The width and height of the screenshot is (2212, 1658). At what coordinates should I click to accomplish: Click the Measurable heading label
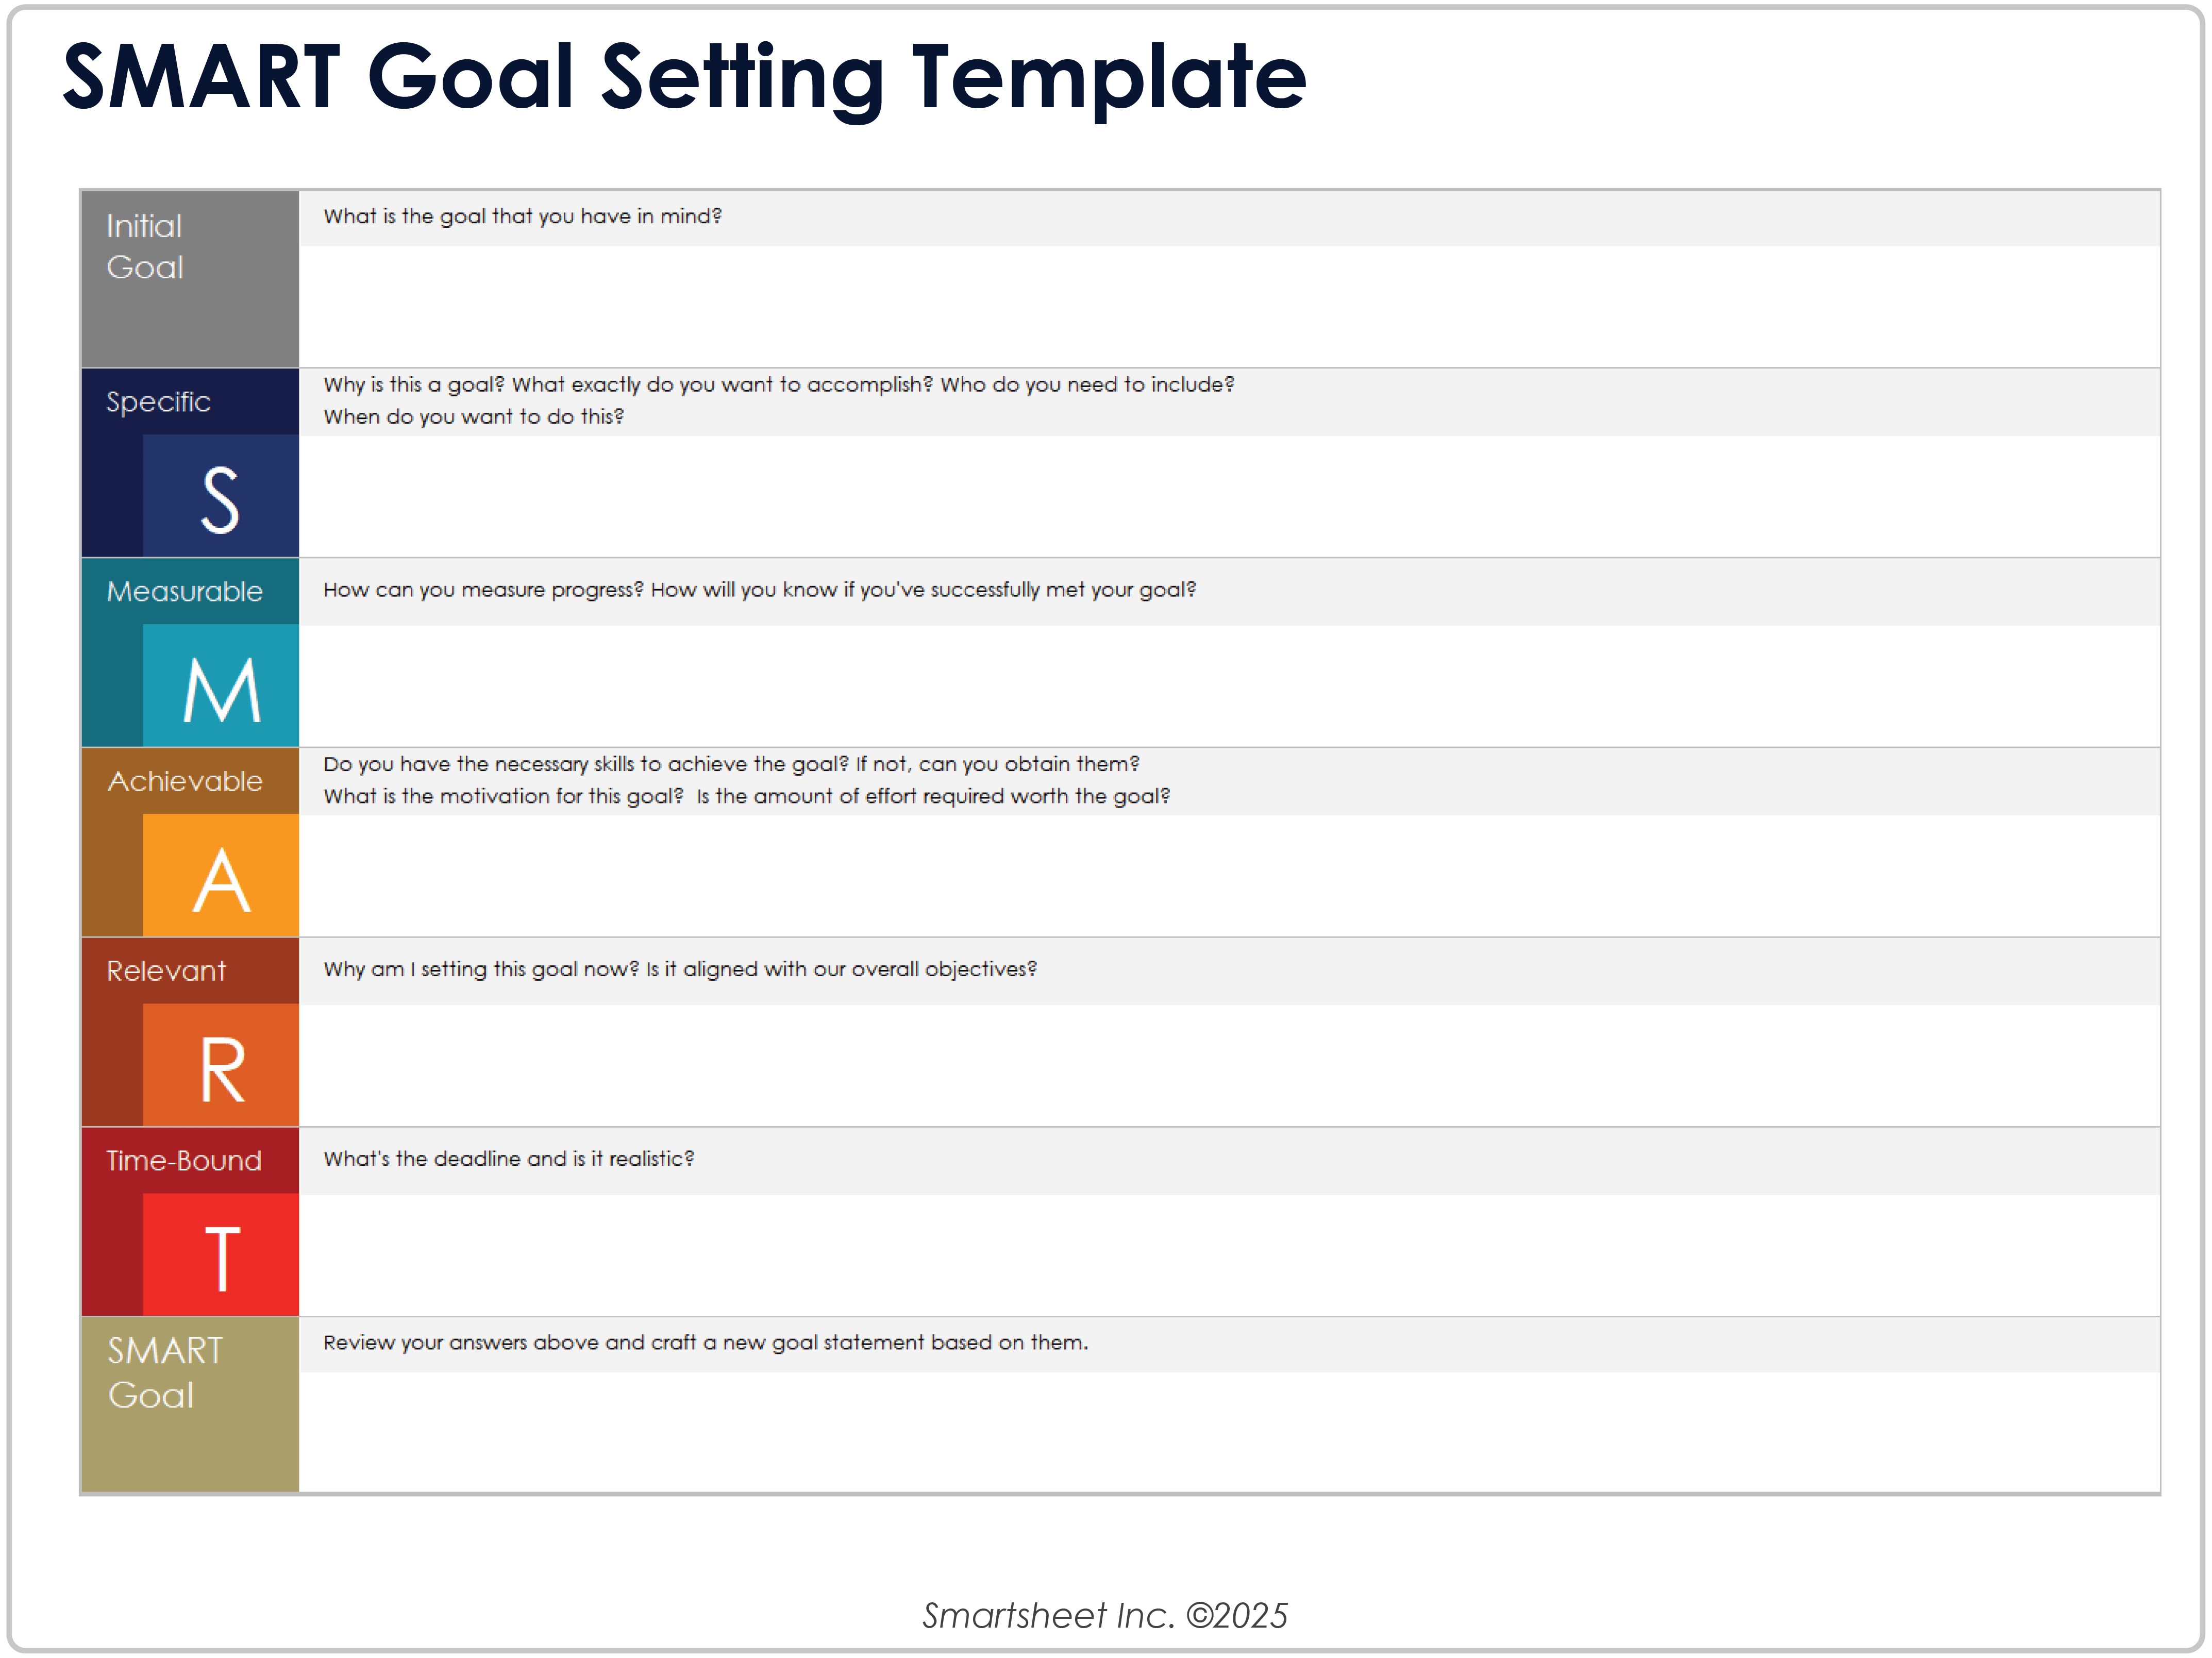pos(185,592)
